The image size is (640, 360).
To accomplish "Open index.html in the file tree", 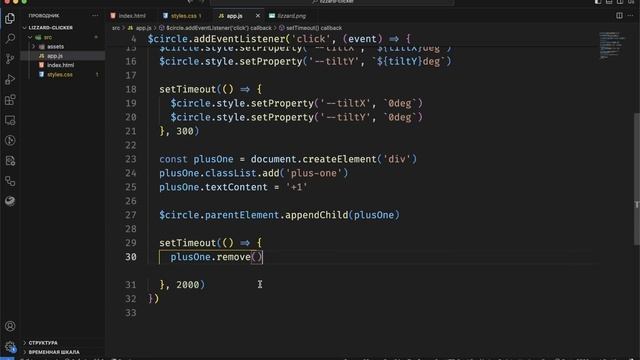I will tap(60, 65).
